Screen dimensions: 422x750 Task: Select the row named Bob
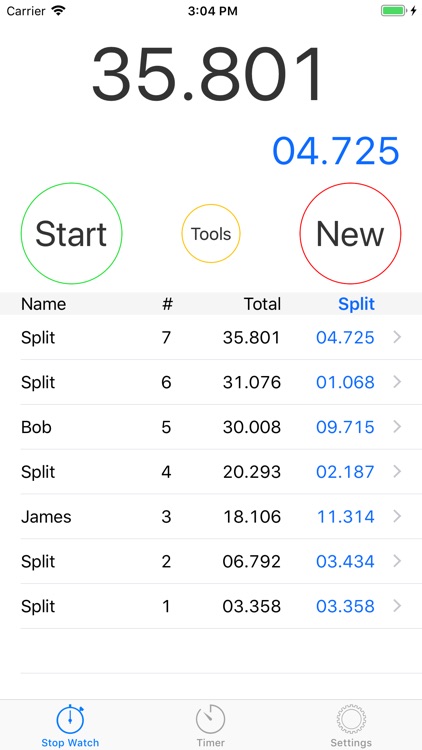click(211, 427)
